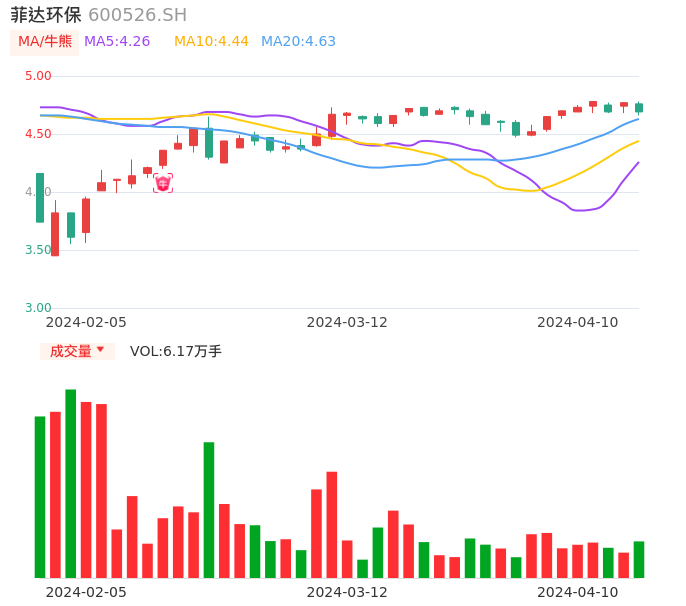Click the bull market marker icon on the chart
This screenshot has height=606, width=686.
pos(163,183)
